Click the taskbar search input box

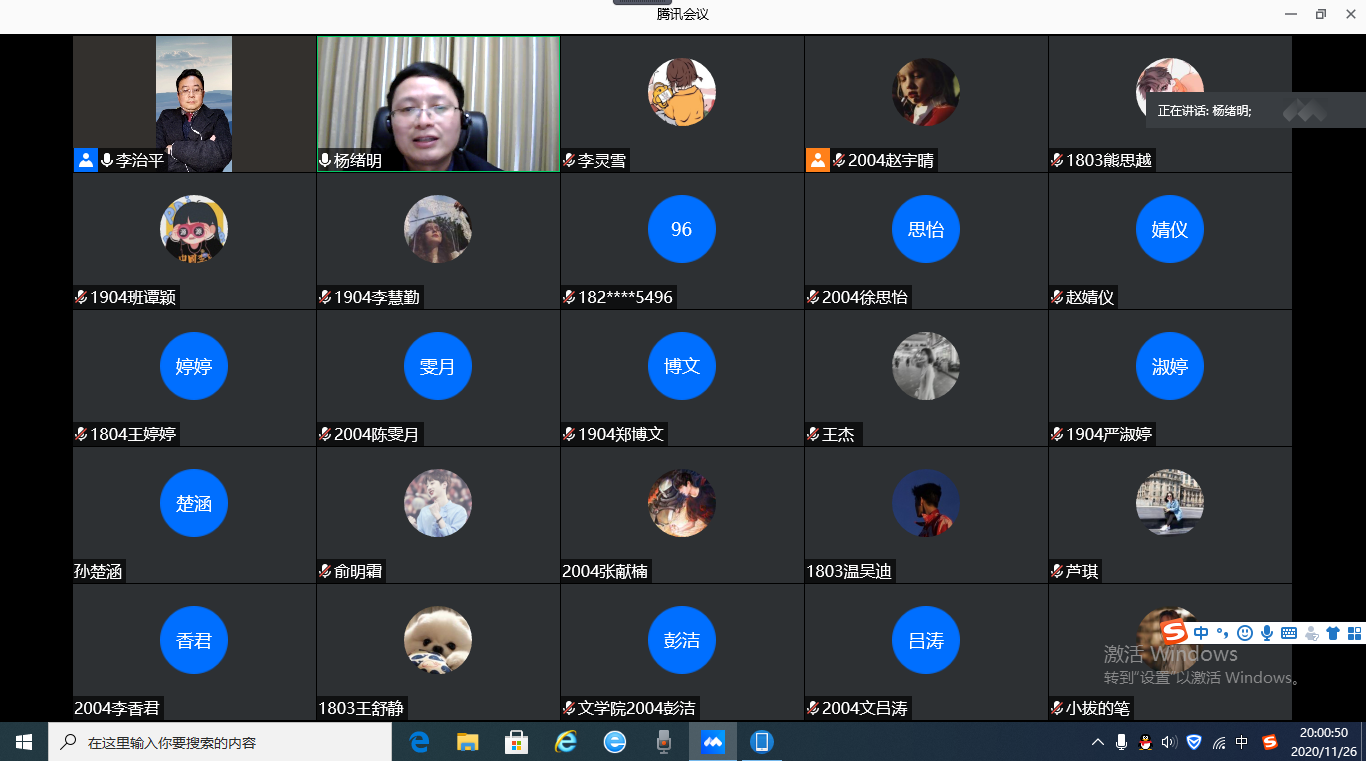[220, 742]
